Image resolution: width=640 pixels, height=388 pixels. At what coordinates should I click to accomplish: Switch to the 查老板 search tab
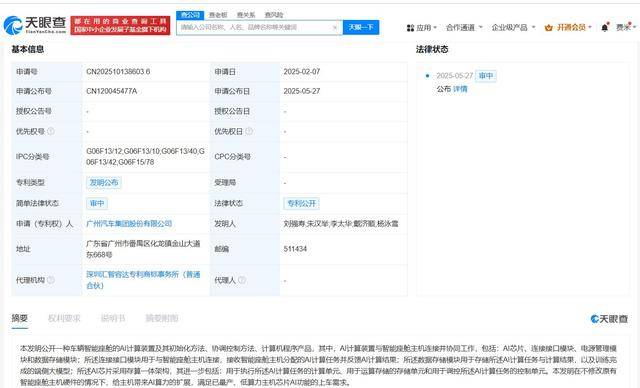(218, 15)
